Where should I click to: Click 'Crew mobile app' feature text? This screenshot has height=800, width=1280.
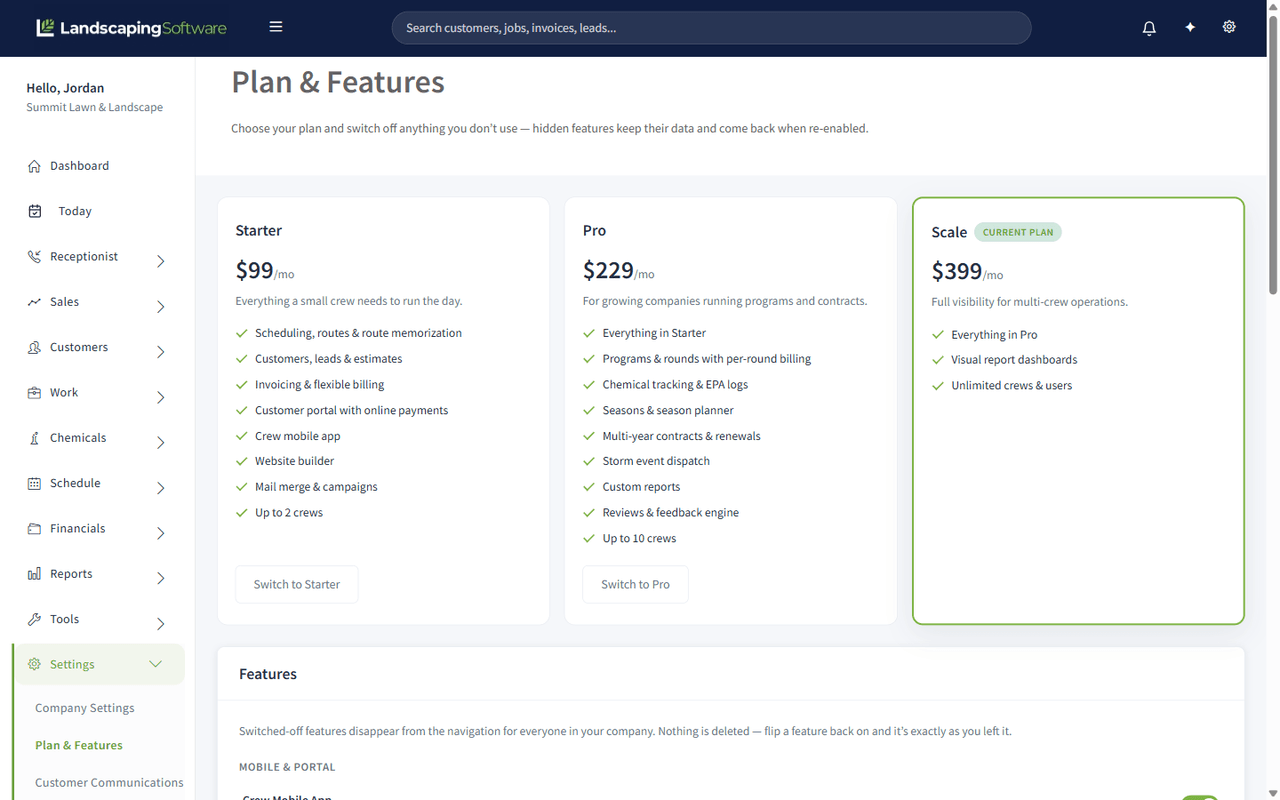(x=298, y=436)
